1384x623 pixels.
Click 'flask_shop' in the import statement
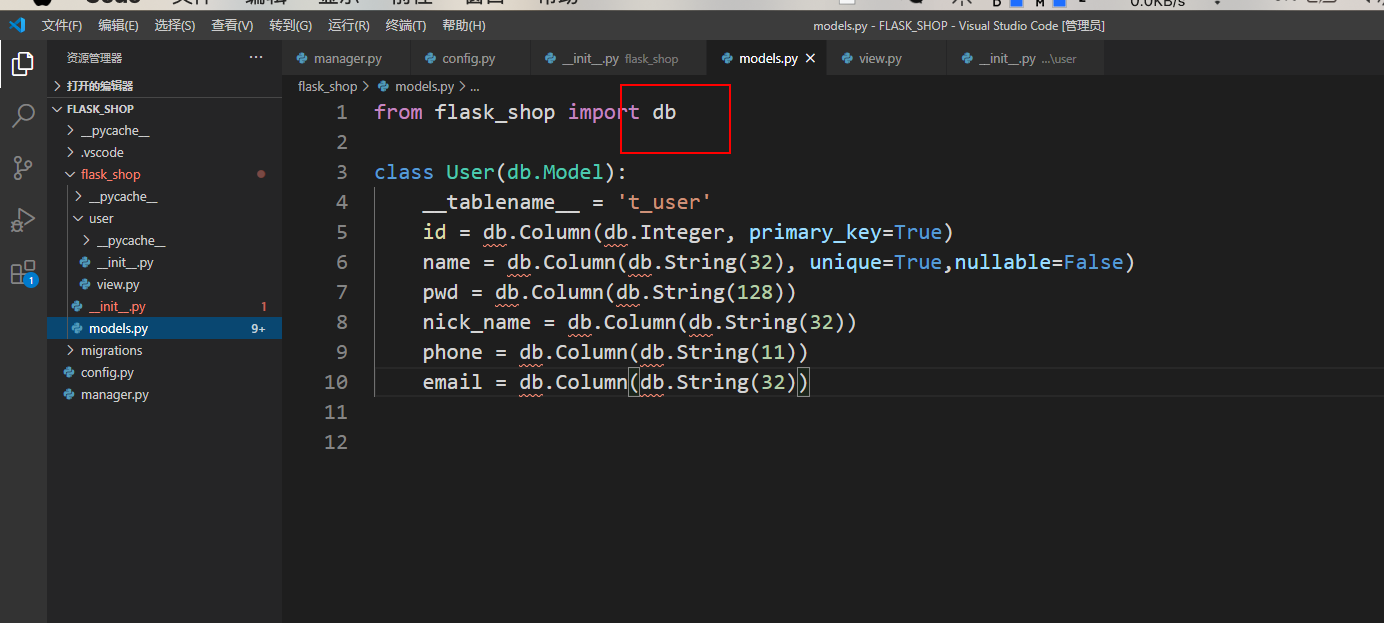coord(495,112)
